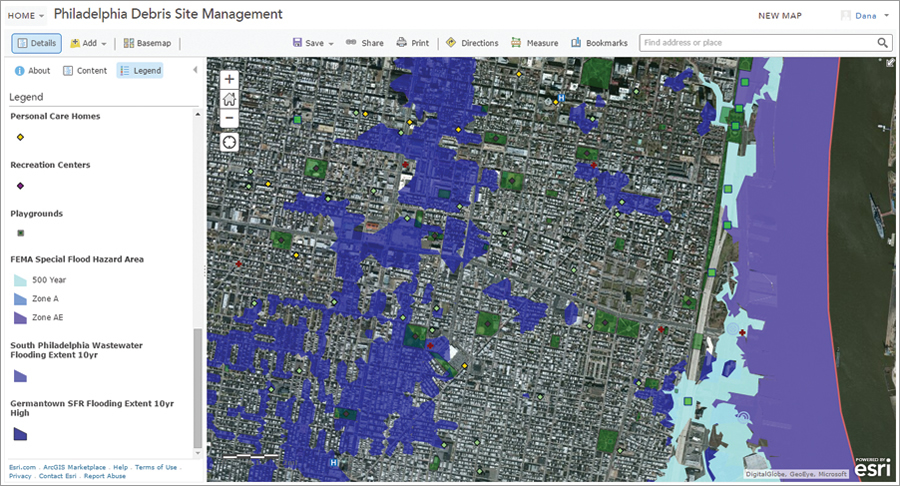This screenshot has width=900, height=486.
Task: Click the esri logo on the map
Action: 873,469
